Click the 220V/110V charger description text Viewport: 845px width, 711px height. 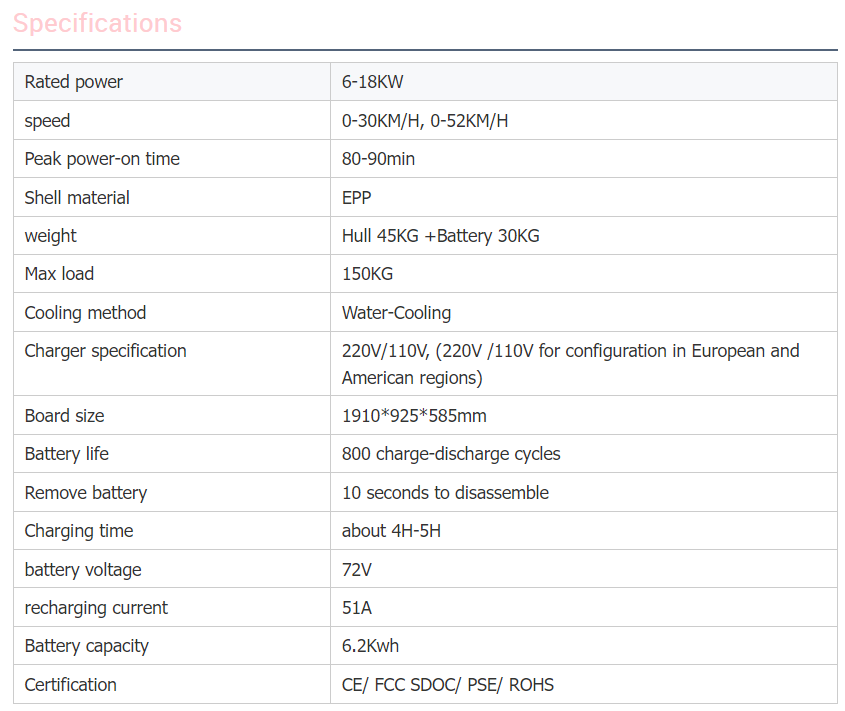point(570,364)
